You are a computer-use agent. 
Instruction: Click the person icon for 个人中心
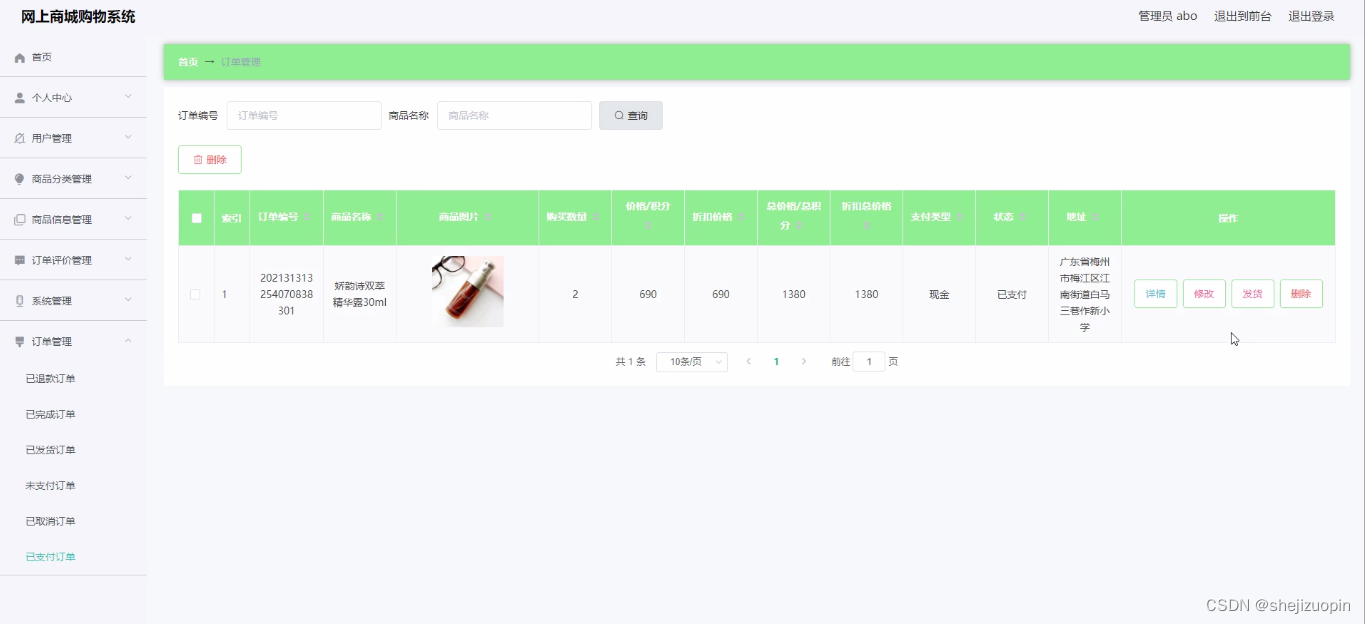pyautogui.click(x=20, y=98)
